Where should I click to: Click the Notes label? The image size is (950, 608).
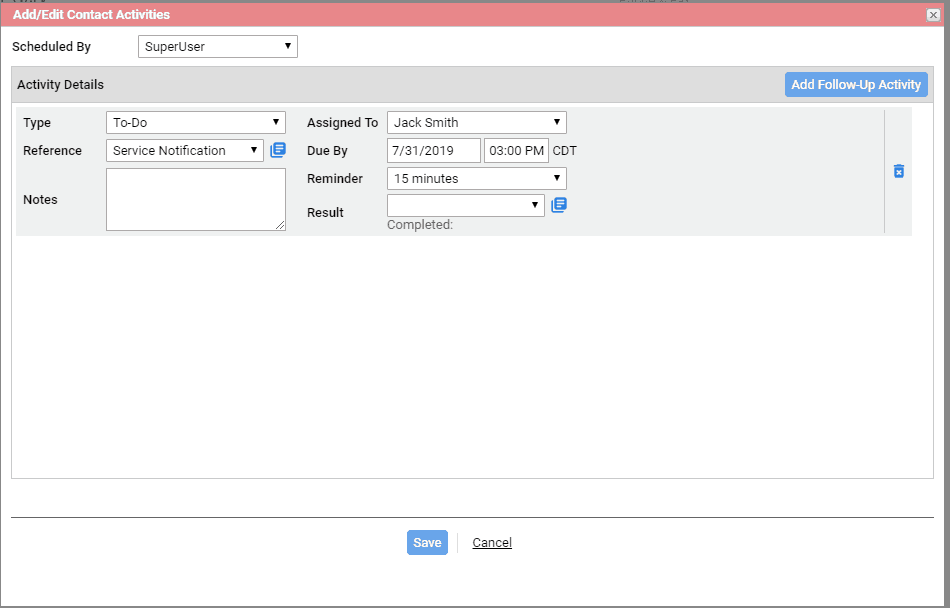pyautogui.click(x=40, y=199)
